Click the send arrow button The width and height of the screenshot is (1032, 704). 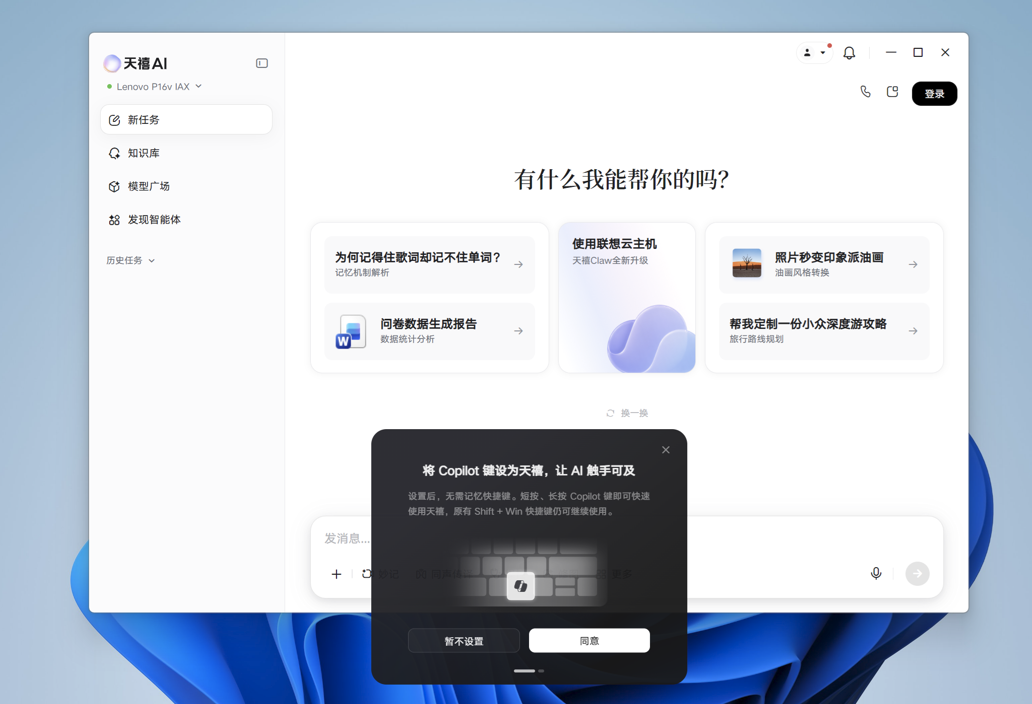tap(917, 574)
